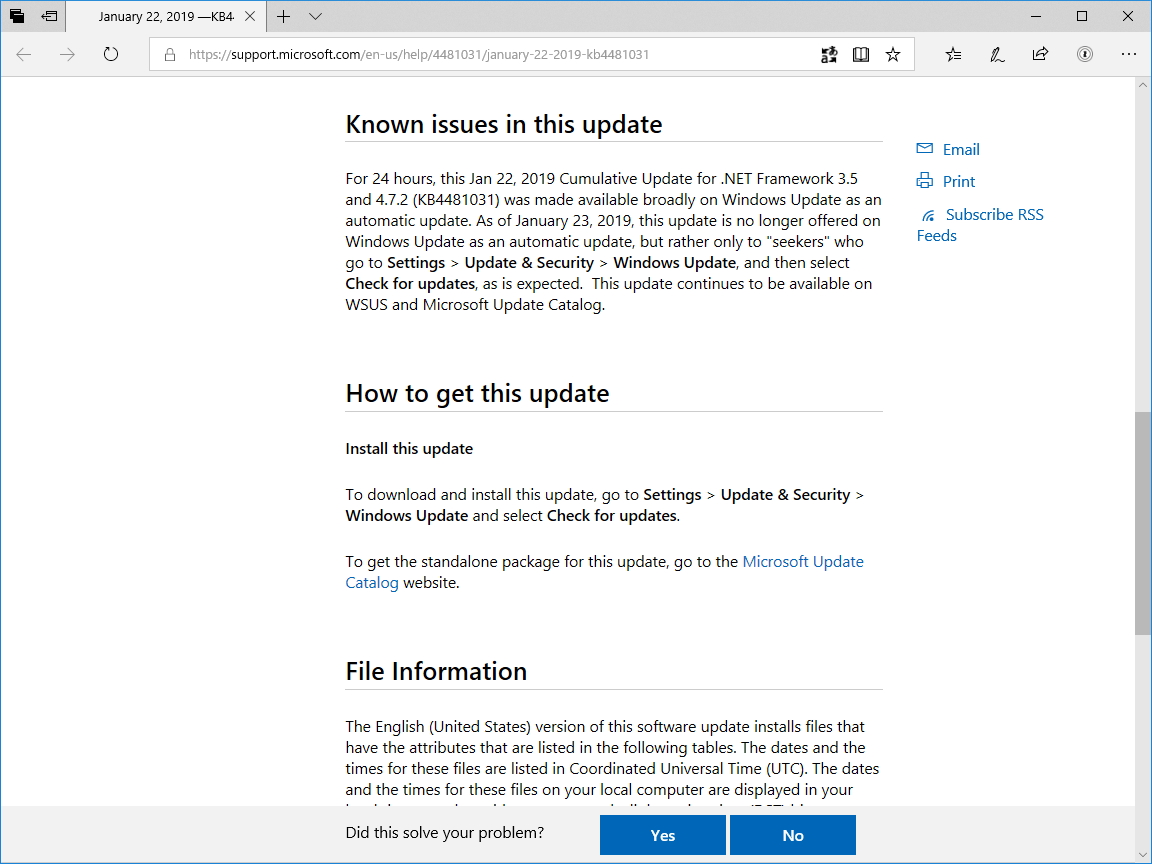Open the Subscribe RSS Feeds link
1152x864 pixels.
[980, 225]
